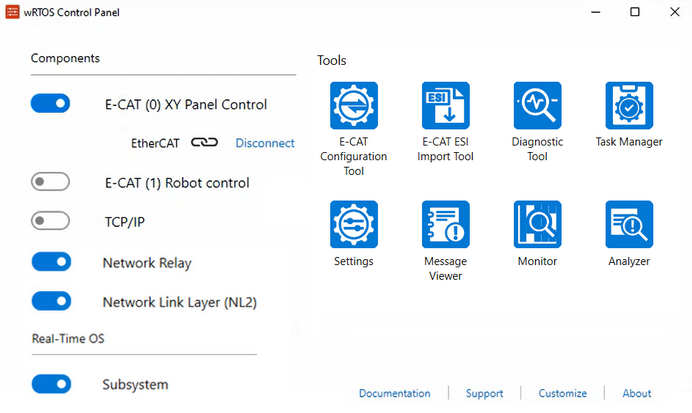Viewport: 692px width, 413px height.
Task: Enable E-CAT (1) Robot control toggle
Action: pyautogui.click(x=51, y=182)
